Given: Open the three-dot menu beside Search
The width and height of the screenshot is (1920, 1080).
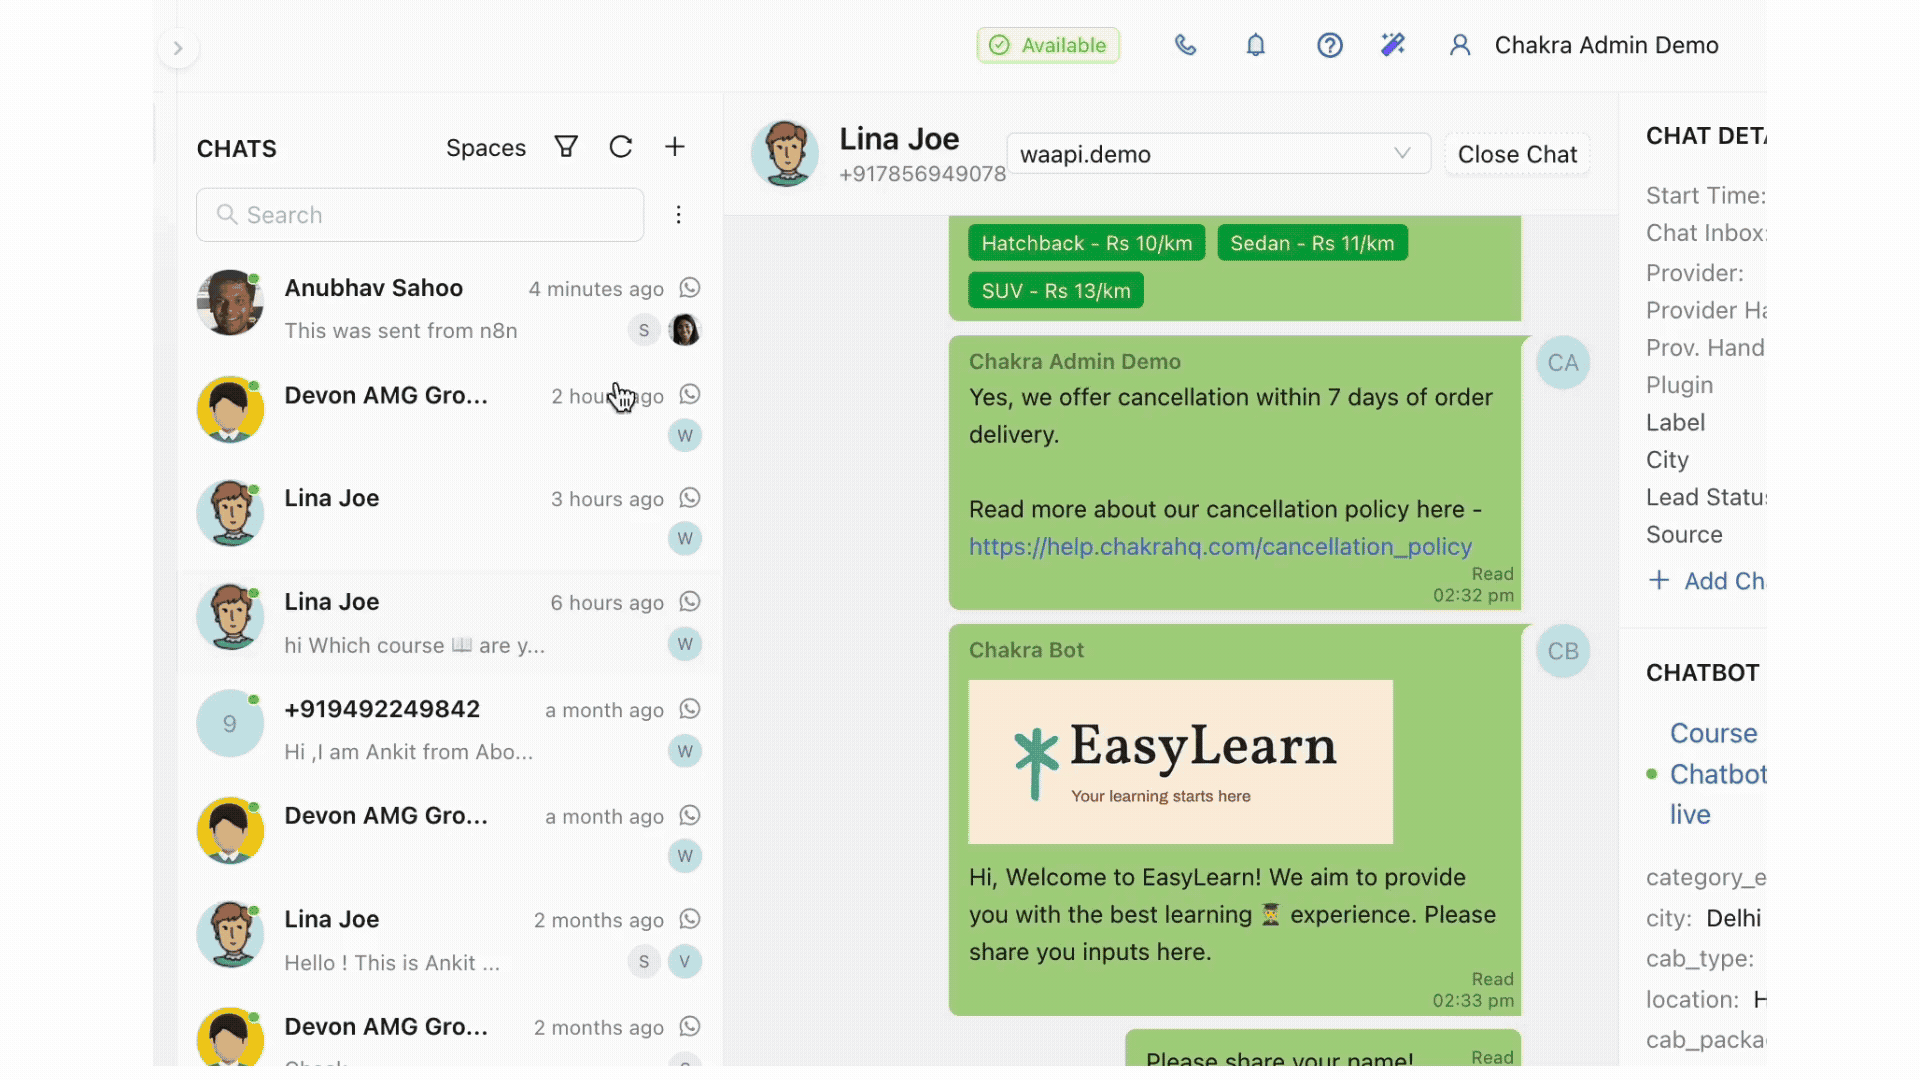Looking at the screenshot, I should [678, 215].
